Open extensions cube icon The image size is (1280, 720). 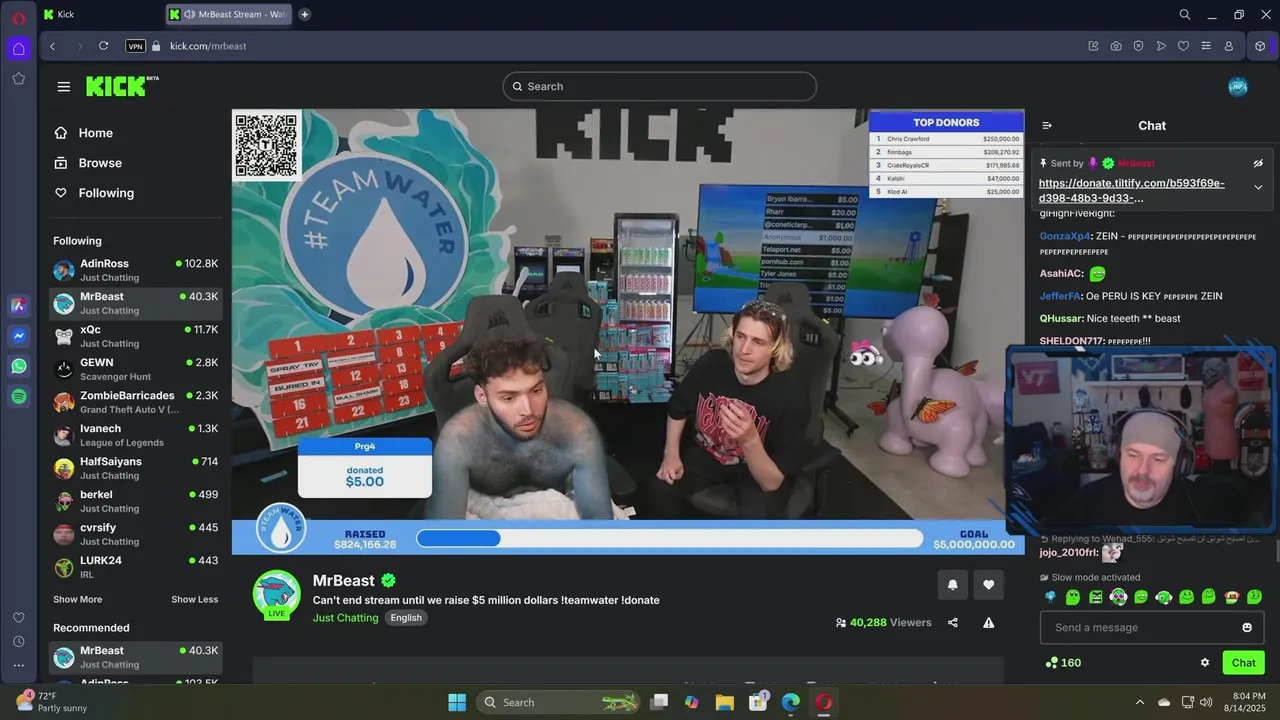[x=1260, y=46]
